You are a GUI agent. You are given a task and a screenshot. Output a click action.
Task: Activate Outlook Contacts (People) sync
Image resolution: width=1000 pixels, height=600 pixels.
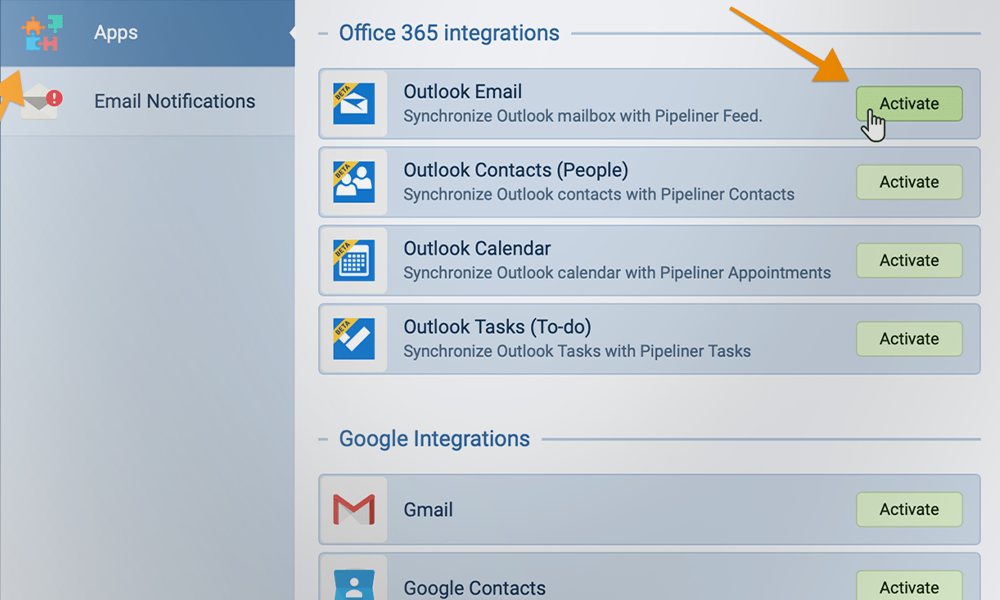(x=909, y=182)
